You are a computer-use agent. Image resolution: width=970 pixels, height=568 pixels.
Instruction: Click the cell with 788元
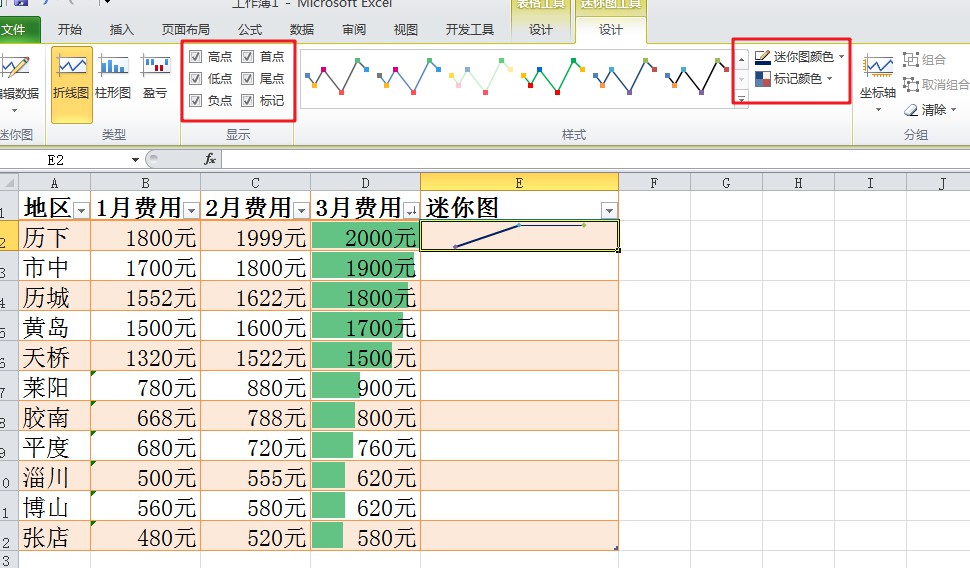(x=255, y=416)
